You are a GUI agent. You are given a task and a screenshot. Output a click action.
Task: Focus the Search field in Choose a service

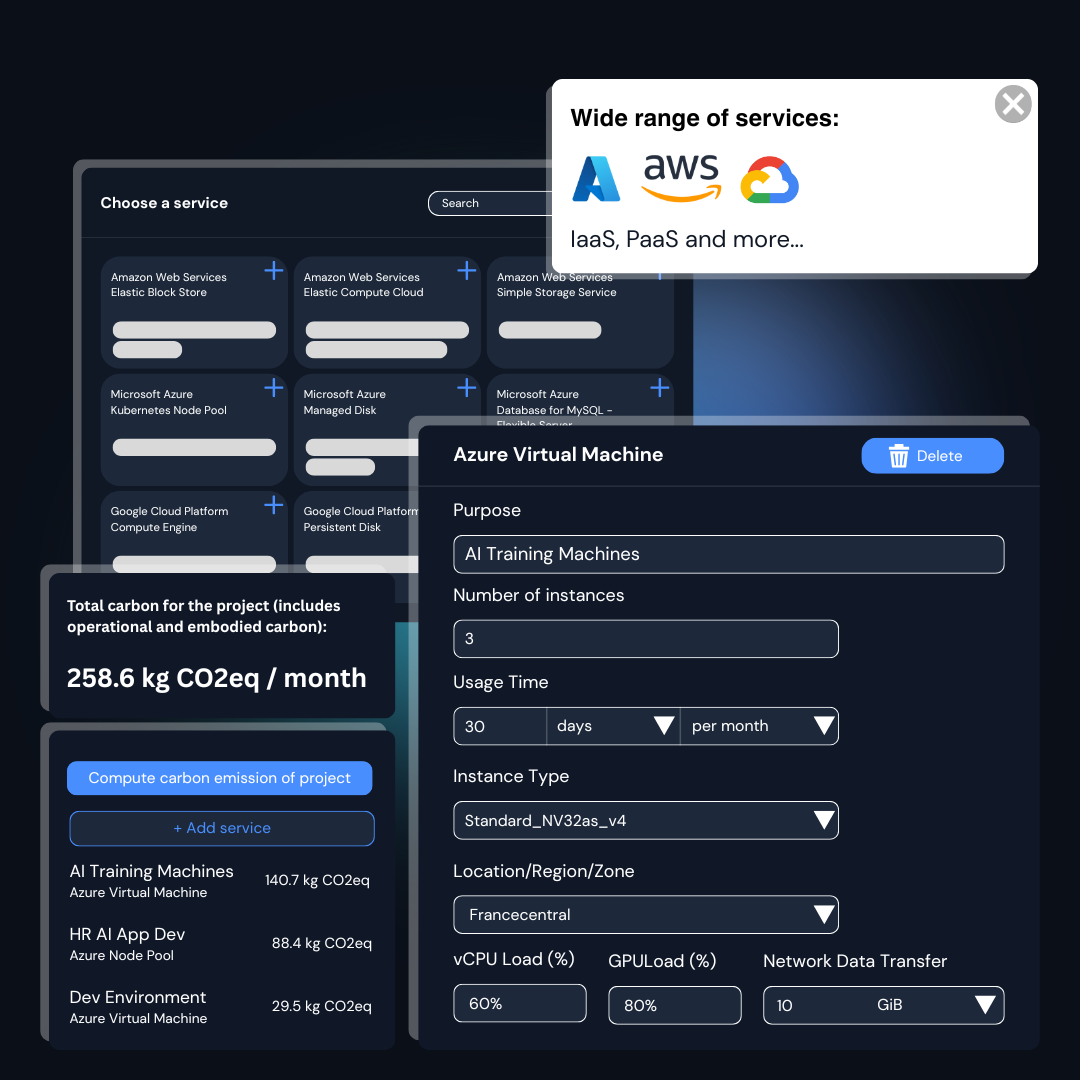(490, 203)
